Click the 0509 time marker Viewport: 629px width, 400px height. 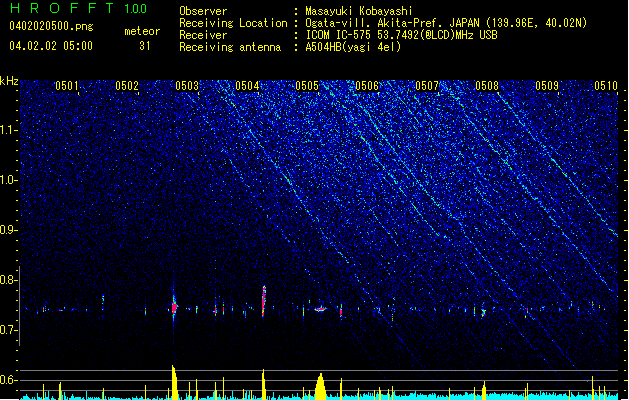(547, 86)
